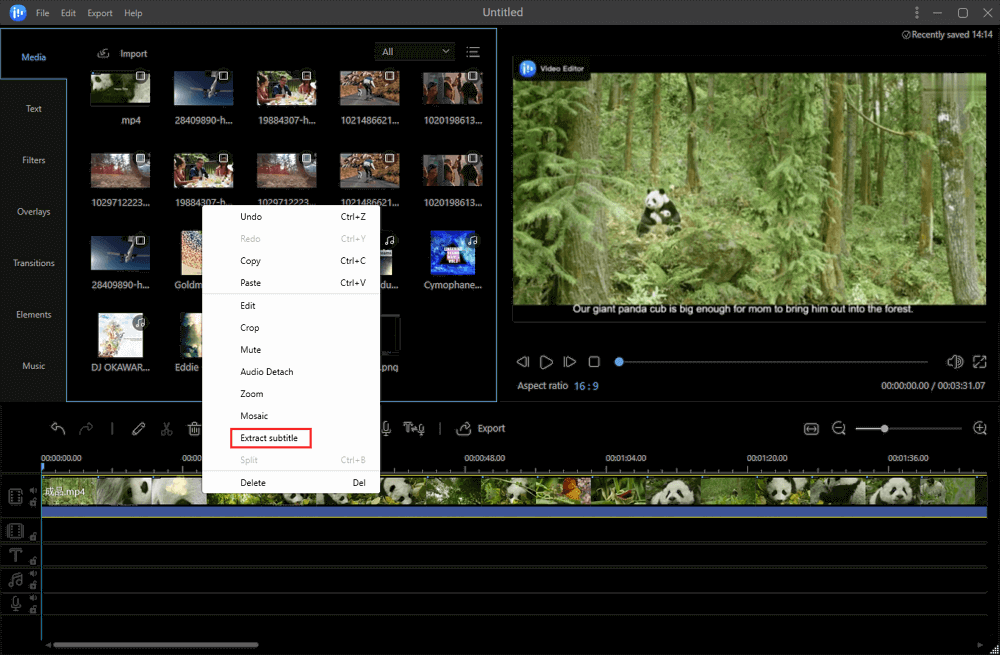Click the fit-to-timeline icon
Viewport: 1000px width, 655px height.
(811, 428)
